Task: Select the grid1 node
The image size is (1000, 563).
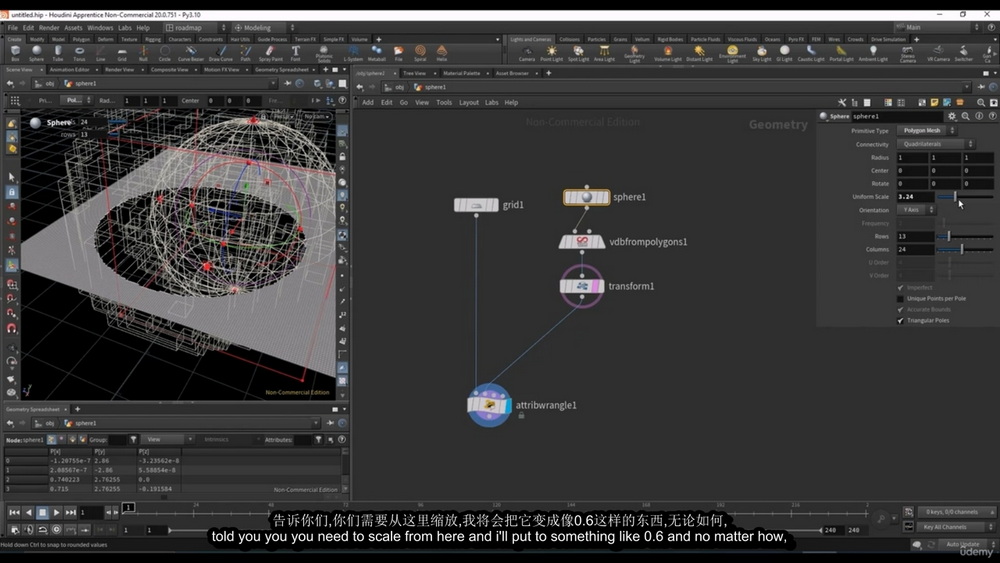Action: [476, 205]
